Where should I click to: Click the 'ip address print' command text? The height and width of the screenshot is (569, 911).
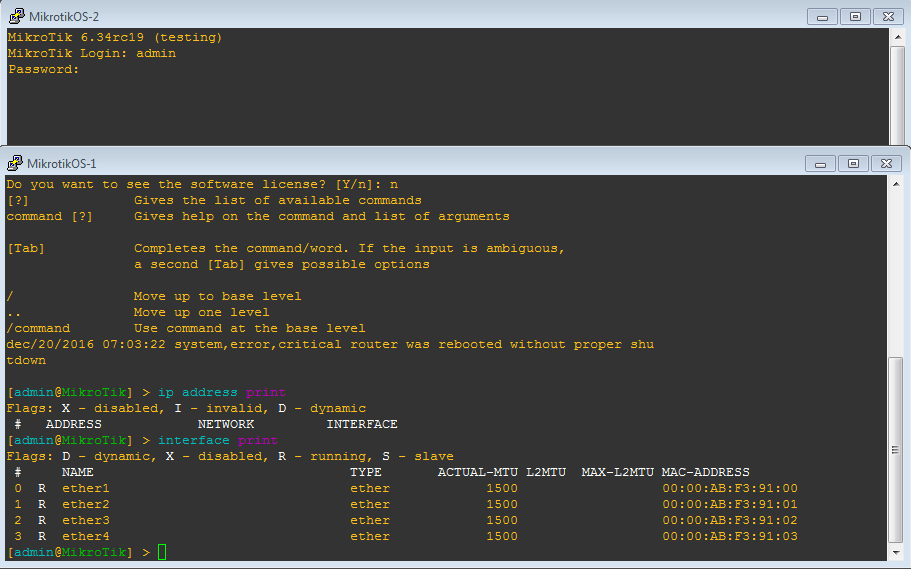coord(222,392)
